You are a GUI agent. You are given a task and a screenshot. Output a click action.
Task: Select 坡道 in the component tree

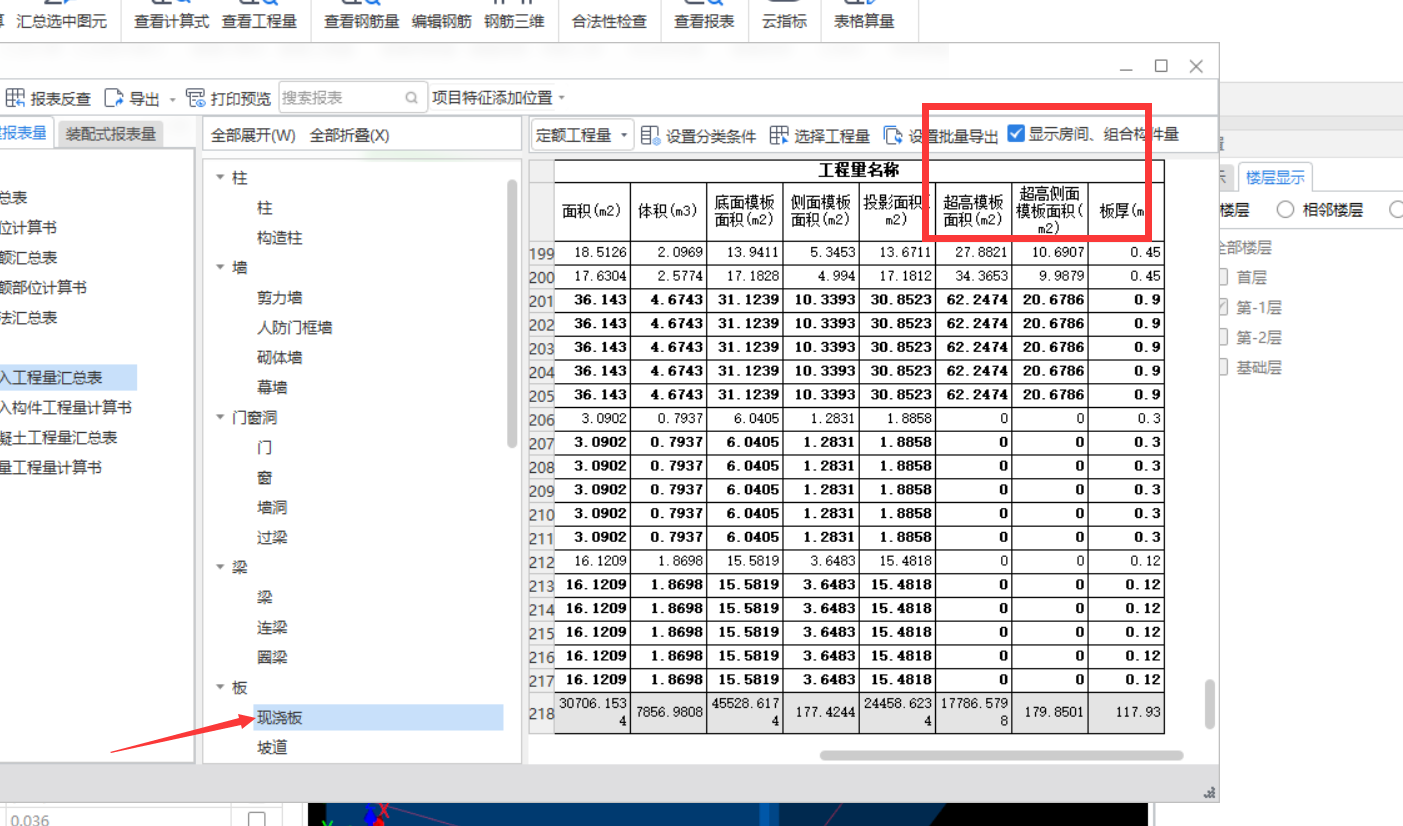[272, 748]
